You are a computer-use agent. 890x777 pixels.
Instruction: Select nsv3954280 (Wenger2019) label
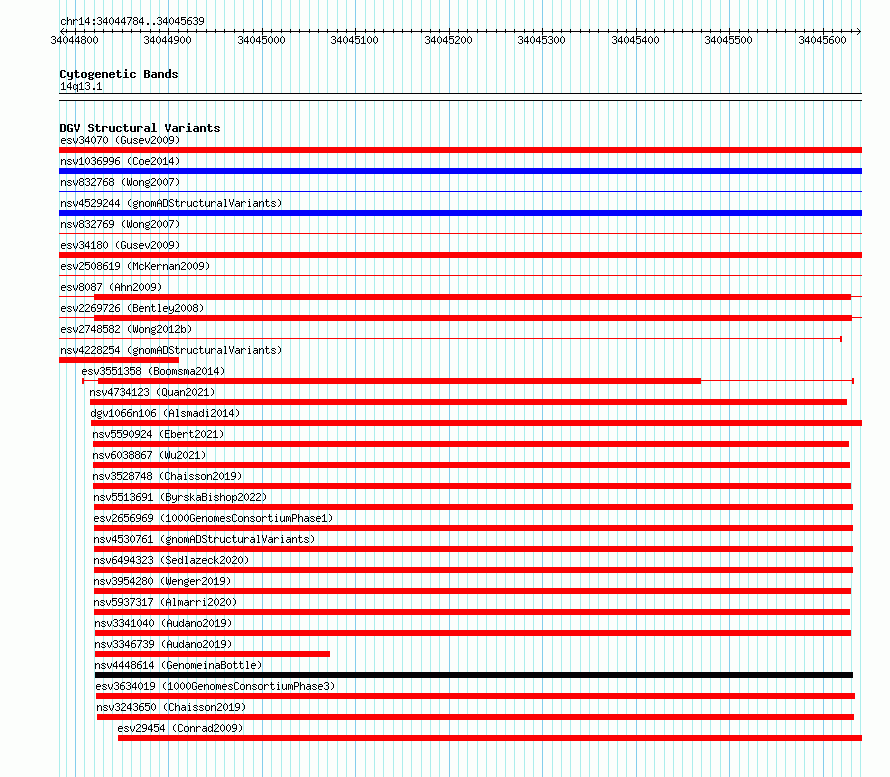pyautogui.click(x=162, y=581)
